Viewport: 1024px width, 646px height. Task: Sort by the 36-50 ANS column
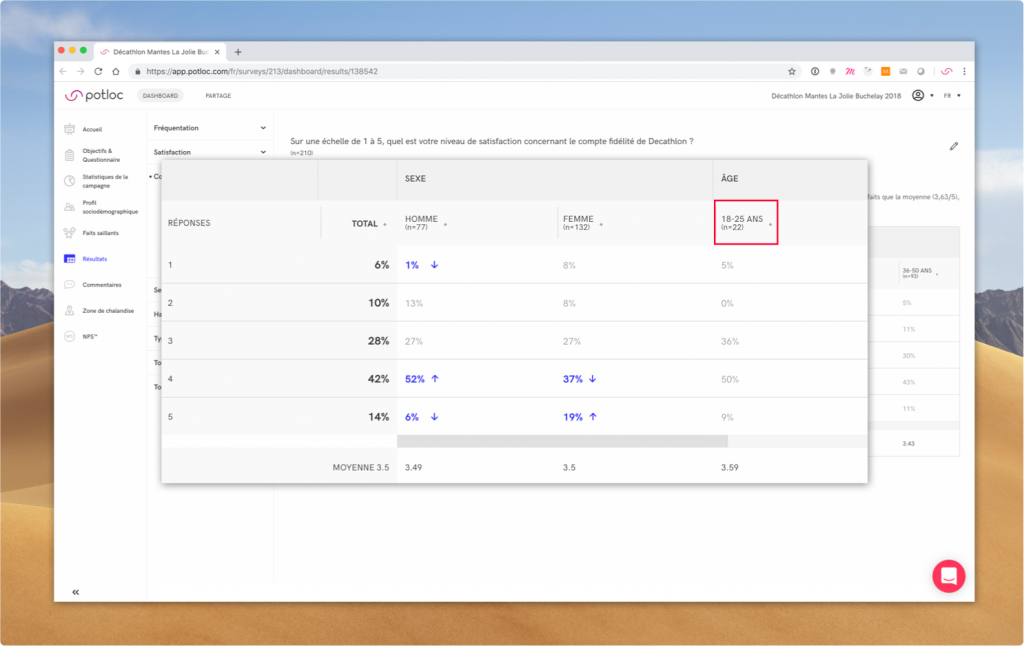[920, 273]
